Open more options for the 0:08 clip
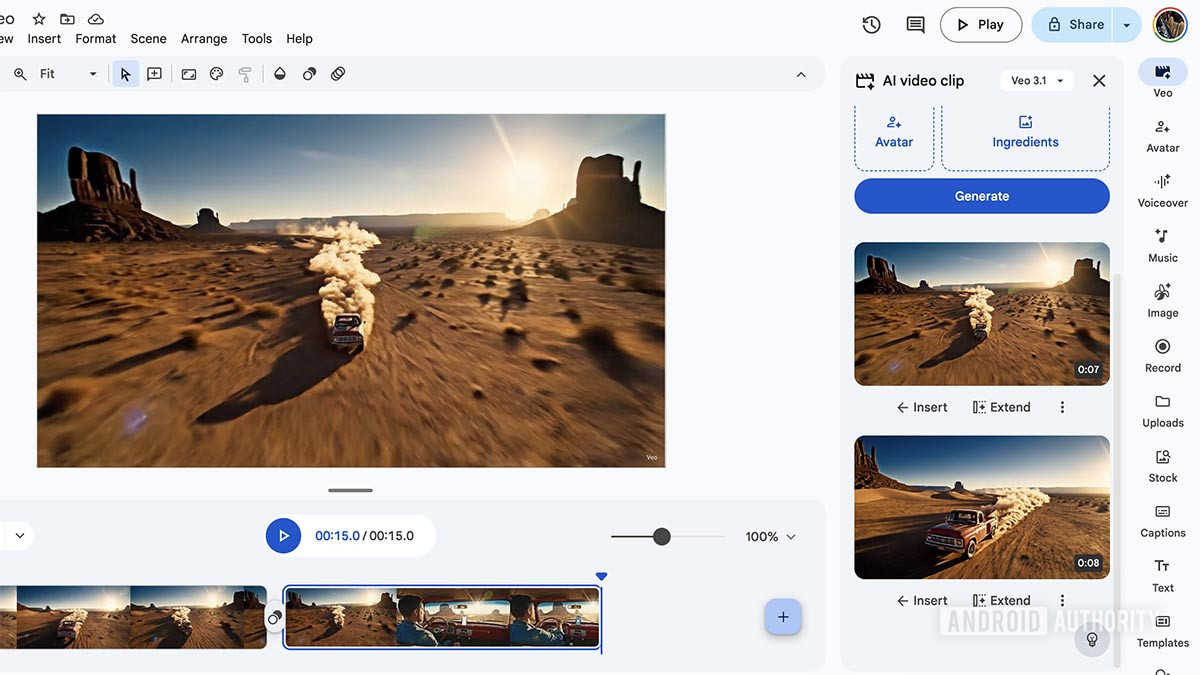The image size is (1200, 675). point(1062,600)
